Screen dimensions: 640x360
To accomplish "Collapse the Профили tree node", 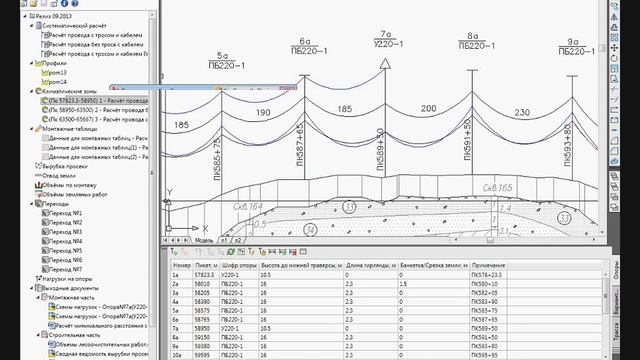I will click(x=32, y=63).
